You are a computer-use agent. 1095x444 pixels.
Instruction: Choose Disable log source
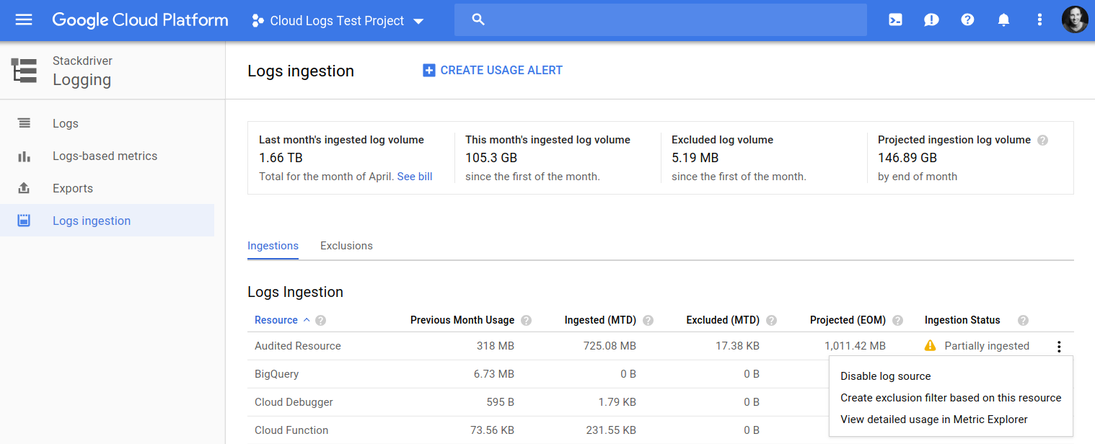coord(885,376)
